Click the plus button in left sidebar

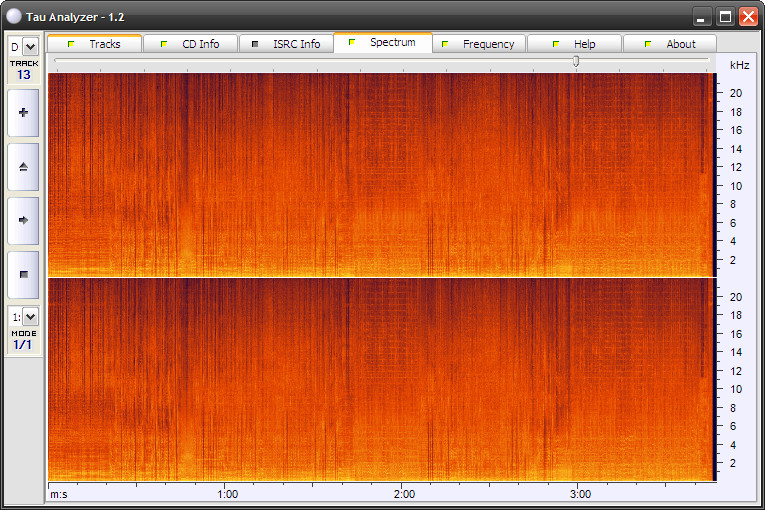click(x=23, y=113)
